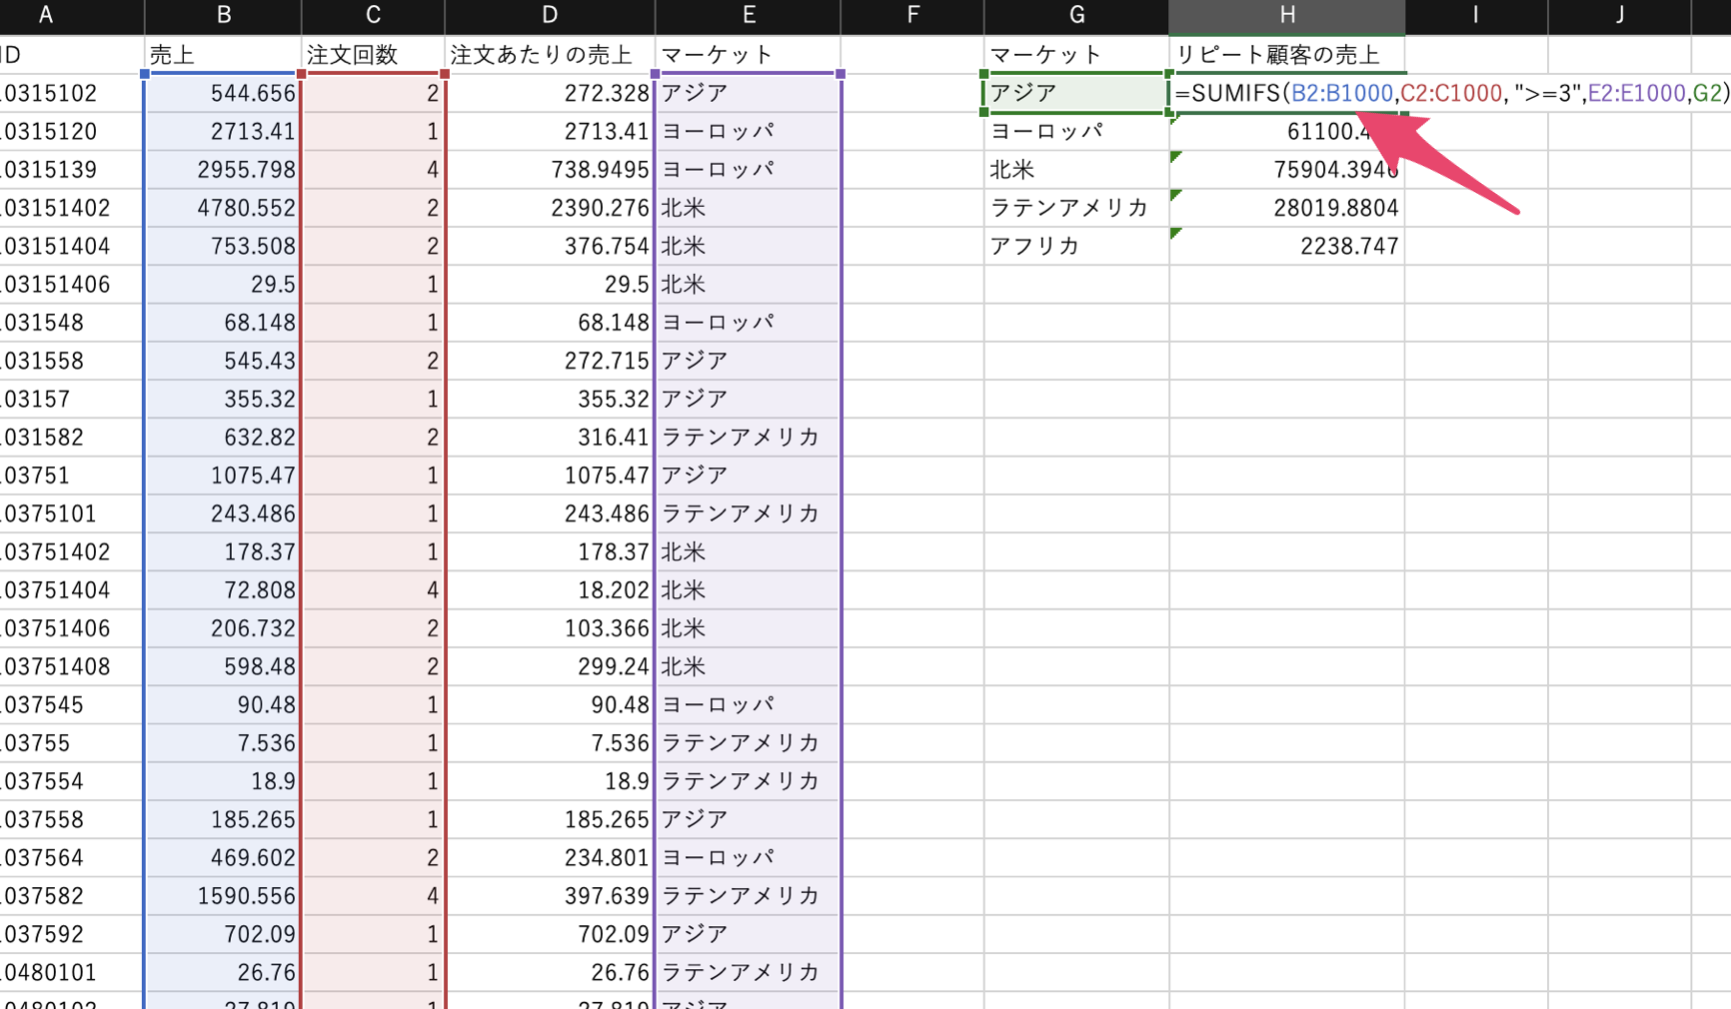Click the 注文あたりの売上 header cell
The image size is (1731, 1009).
tap(550, 55)
